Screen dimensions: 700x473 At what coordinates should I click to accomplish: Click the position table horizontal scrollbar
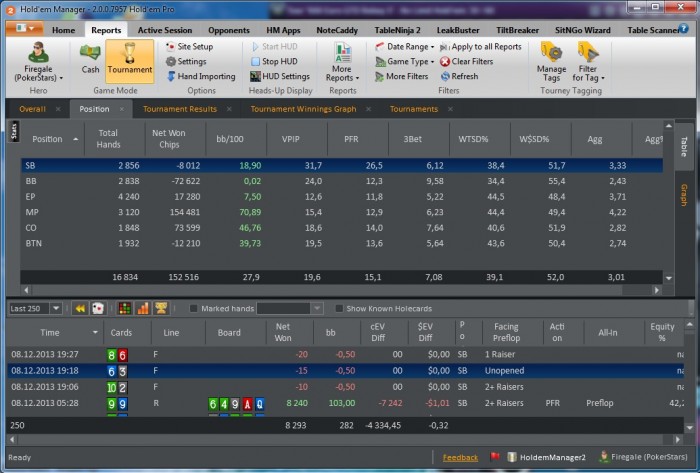pyautogui.click(x=342, y=290)
